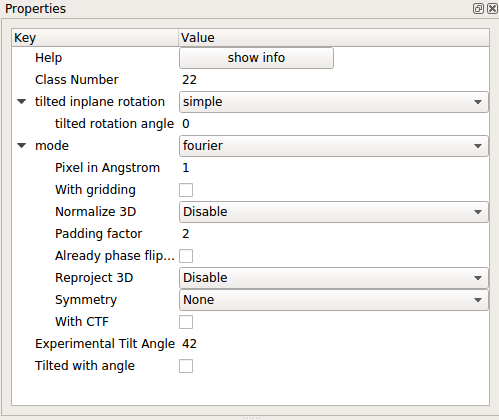Select the Class Number value 22
This screenshot has height=420, width=499.
[189, 80]
